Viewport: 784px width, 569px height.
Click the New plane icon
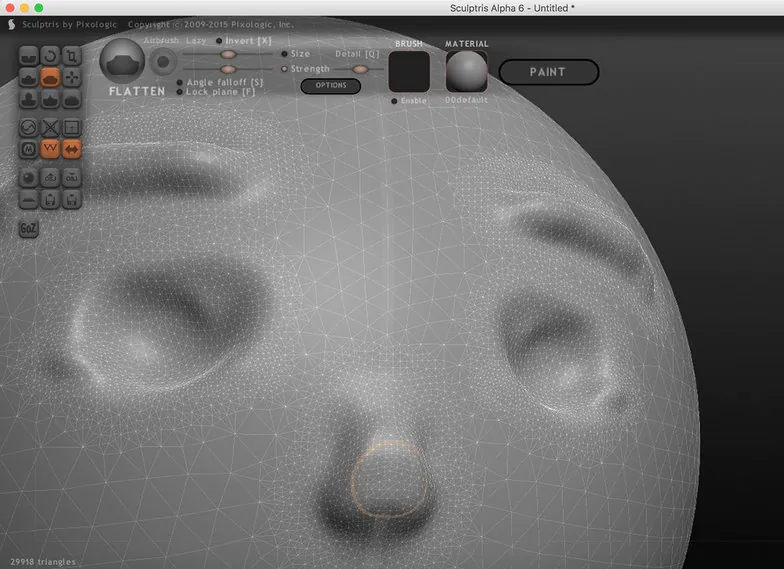[28, 200]
